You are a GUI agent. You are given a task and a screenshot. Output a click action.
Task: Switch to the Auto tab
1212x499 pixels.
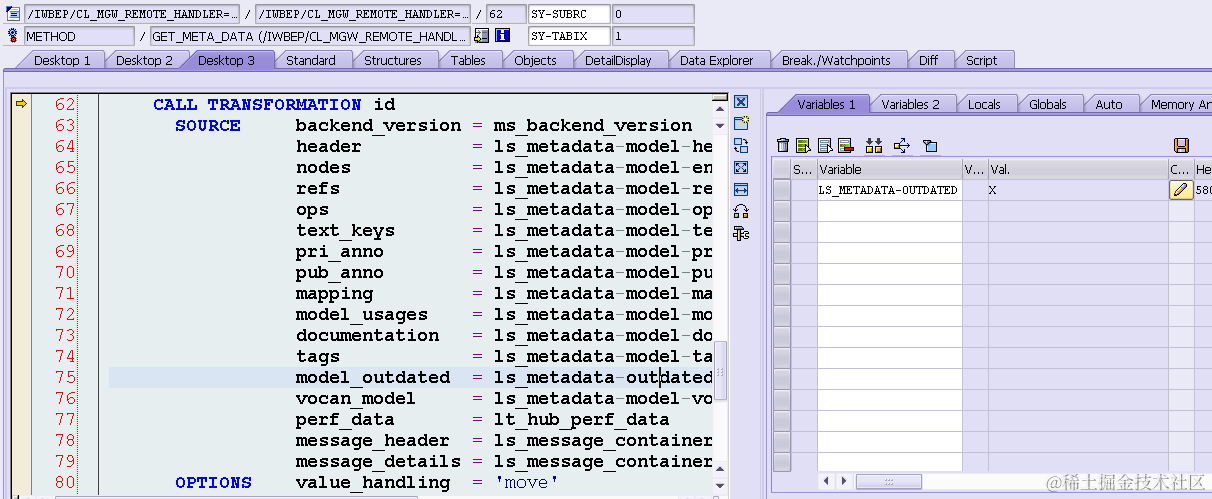[1109, 104]
